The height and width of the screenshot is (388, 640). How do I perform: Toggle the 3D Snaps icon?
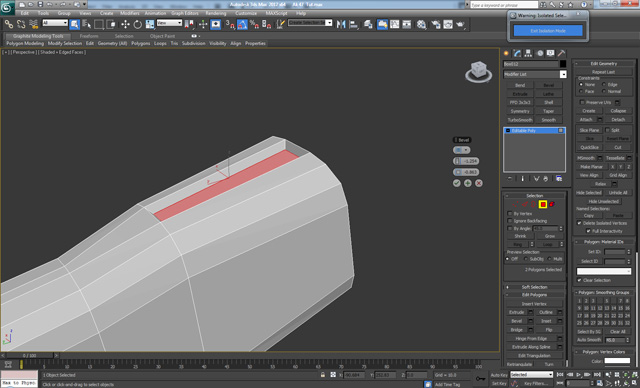coord(230,24)
